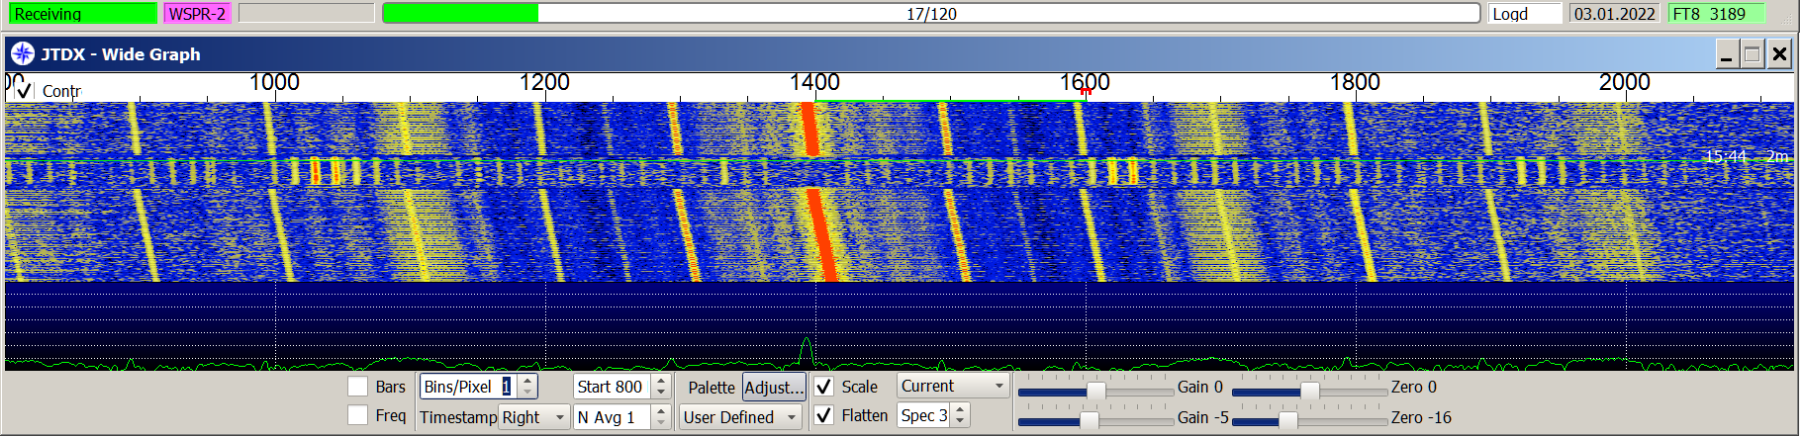This screenshot has width=1800, height=436.
Task: Click the WSPR-2 mode indicator
Action: click(197, 13)
